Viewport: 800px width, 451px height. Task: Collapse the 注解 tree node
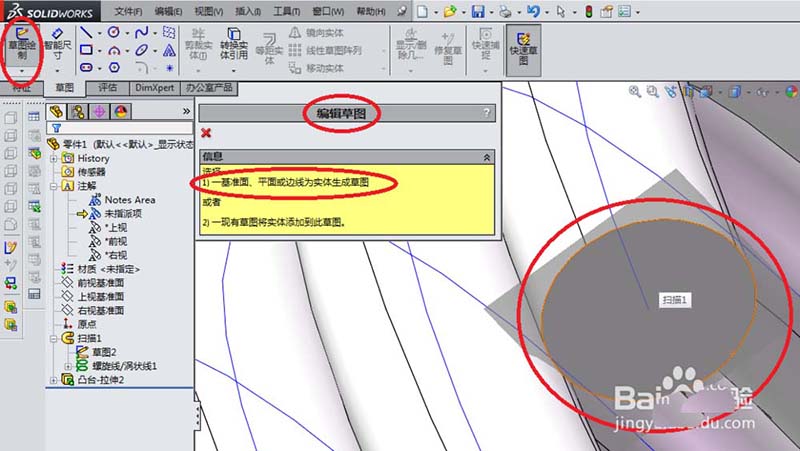point(54,186)
